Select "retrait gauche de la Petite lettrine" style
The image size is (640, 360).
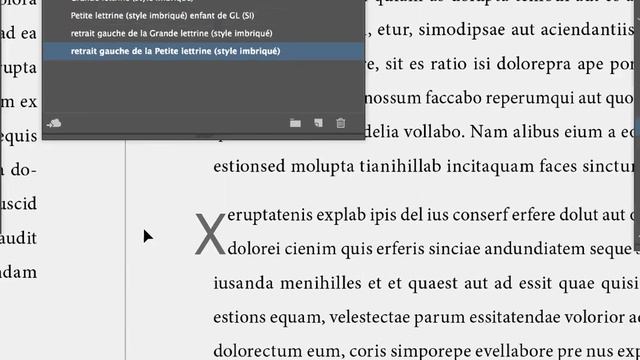click(x=203, y=51)
